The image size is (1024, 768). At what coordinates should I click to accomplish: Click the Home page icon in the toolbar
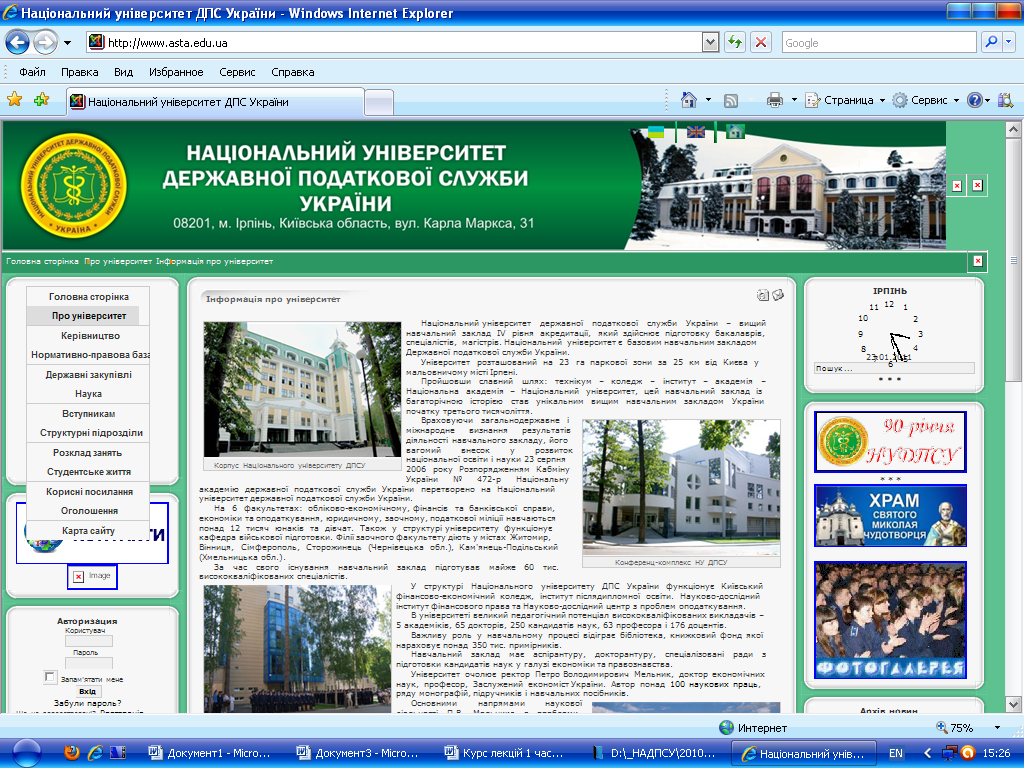(689, 100)
